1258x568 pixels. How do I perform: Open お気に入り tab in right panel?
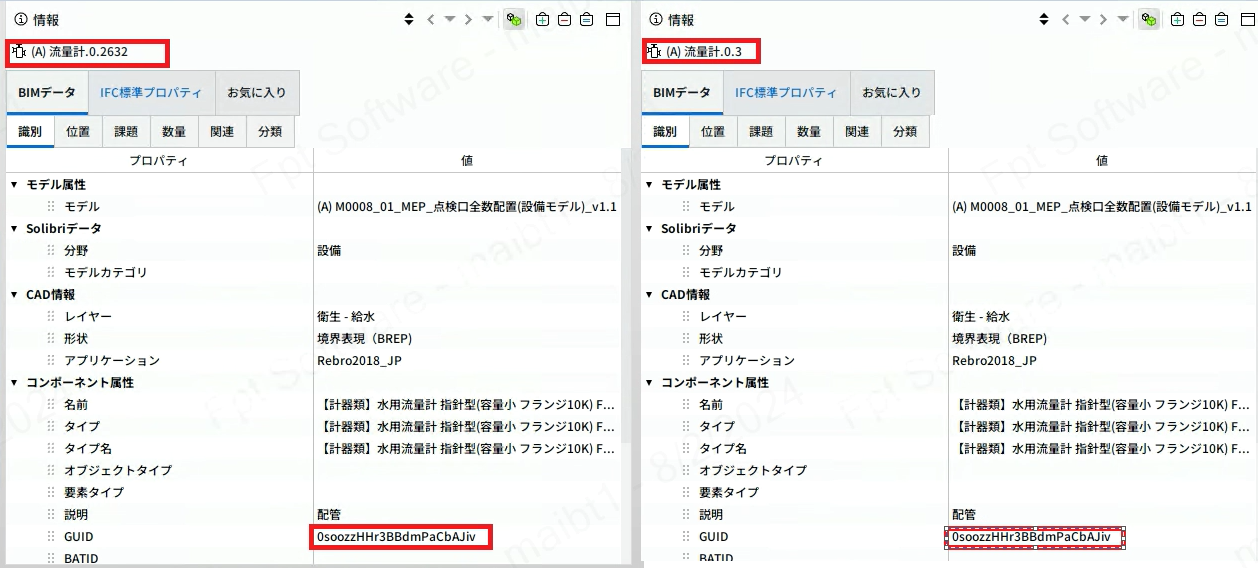click(892, 92)
